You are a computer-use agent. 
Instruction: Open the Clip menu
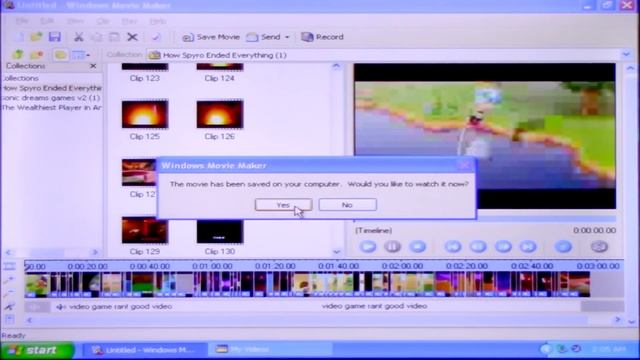pos(103,21)
